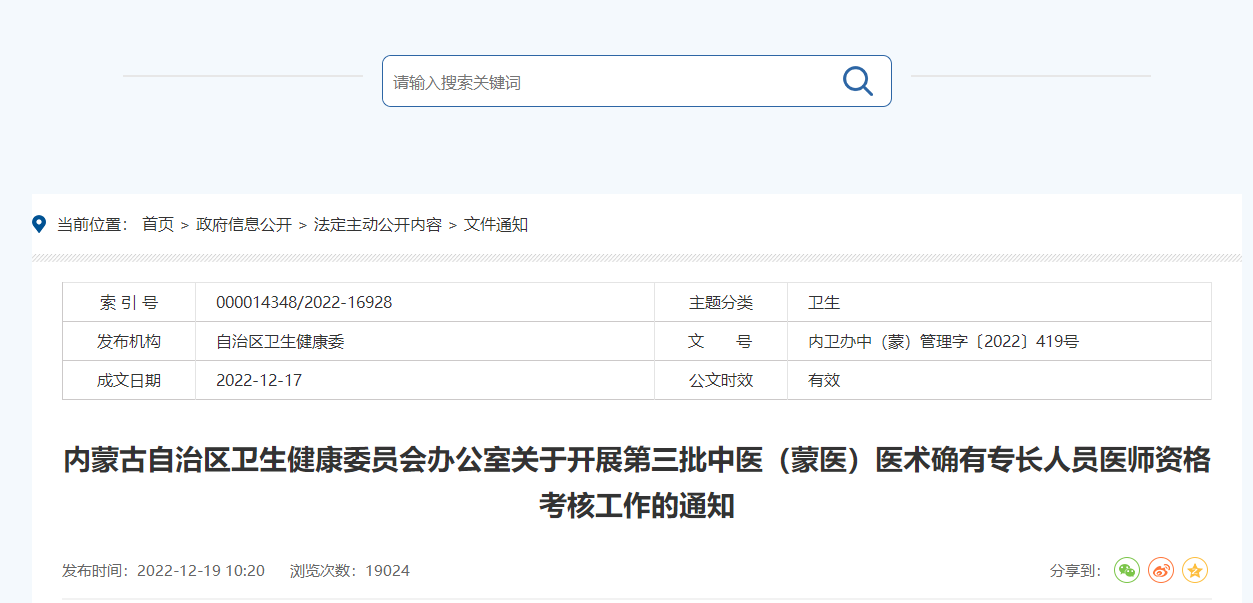1253x603 pixels.
Task: Click document number ending in 419号
Action: coord(943,341)
